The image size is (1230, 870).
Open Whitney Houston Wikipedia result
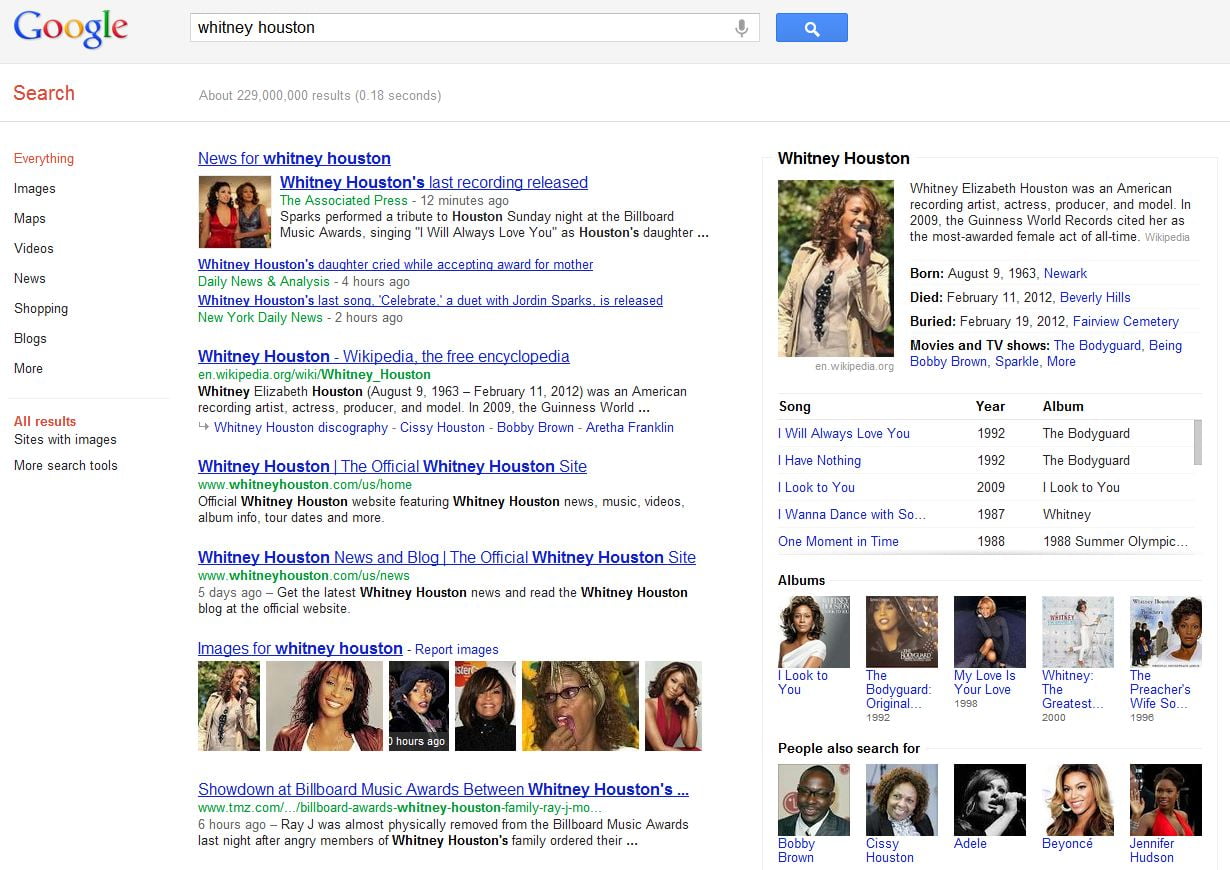point(384,356)
